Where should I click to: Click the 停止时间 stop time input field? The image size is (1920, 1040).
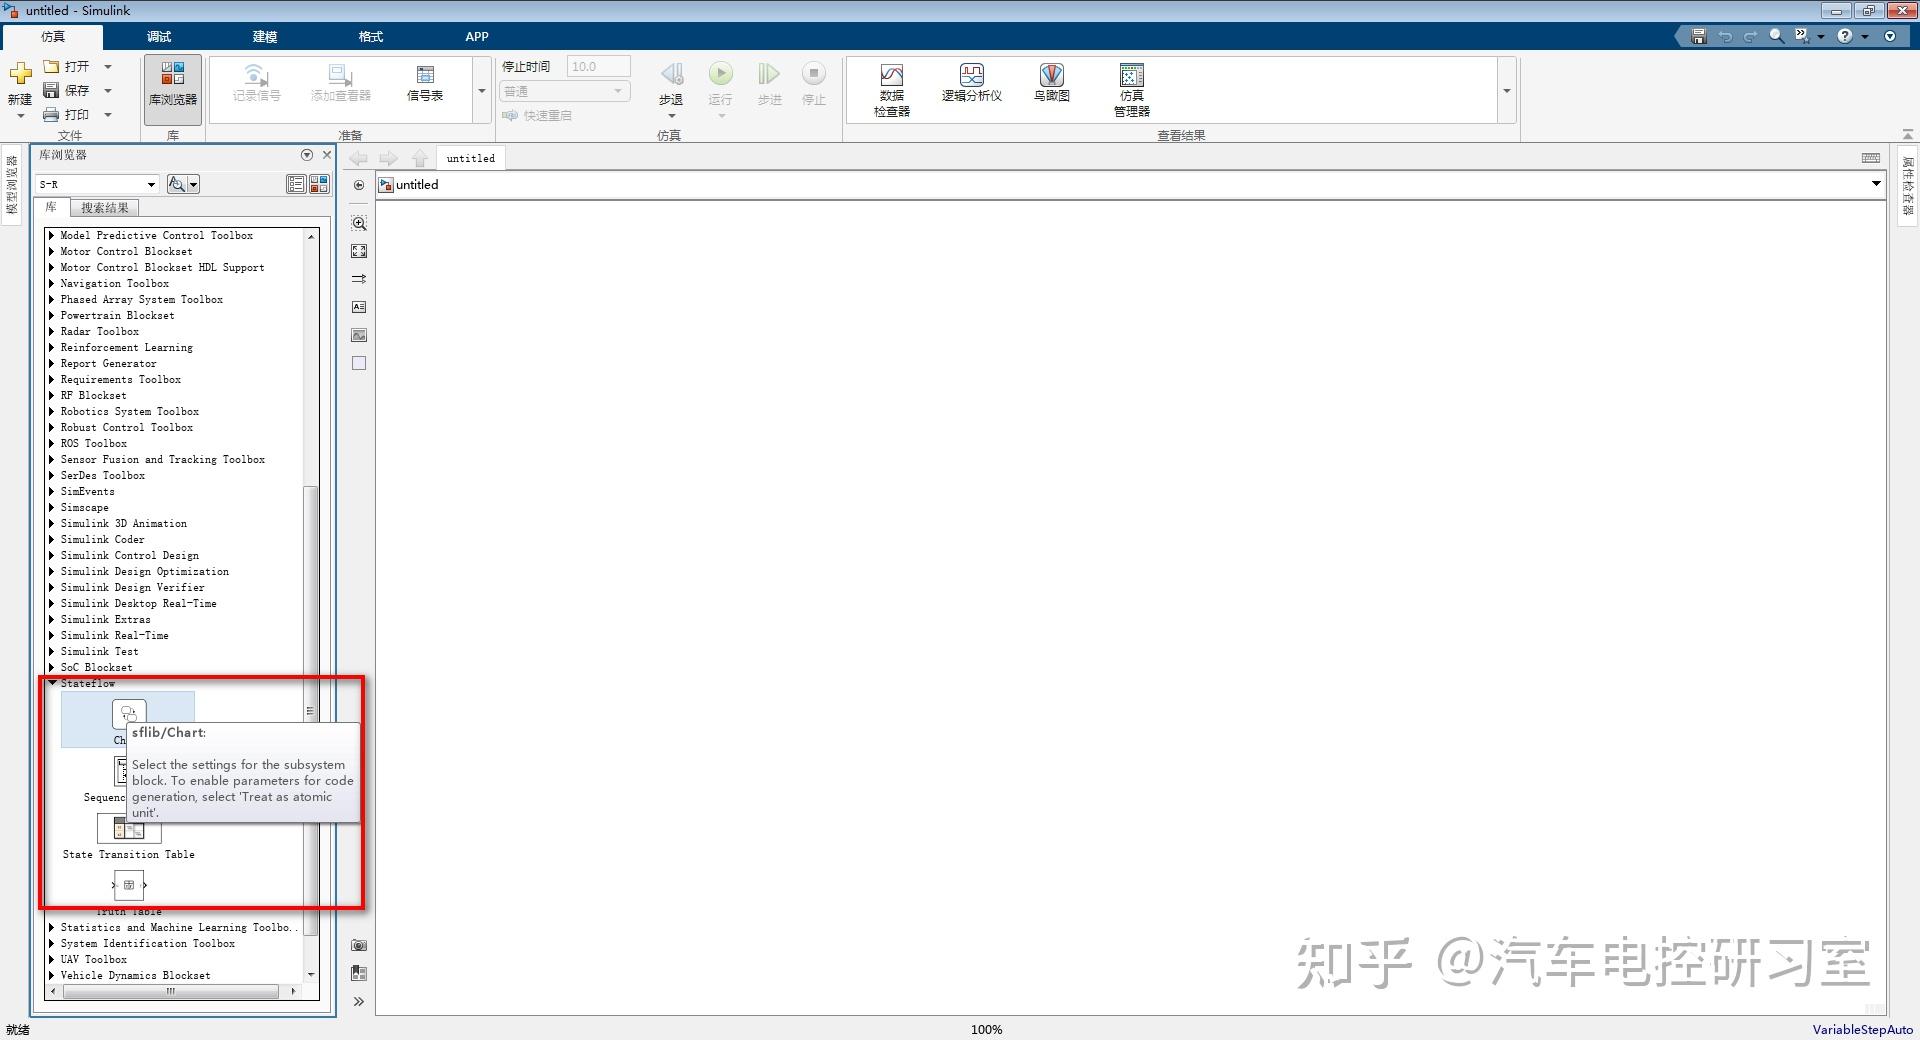599,67
